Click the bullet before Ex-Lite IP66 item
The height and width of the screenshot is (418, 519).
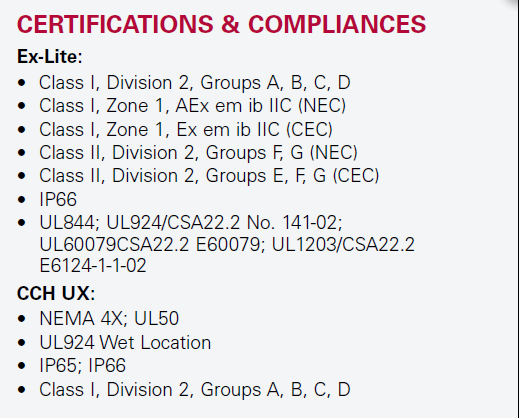(22, 199)
